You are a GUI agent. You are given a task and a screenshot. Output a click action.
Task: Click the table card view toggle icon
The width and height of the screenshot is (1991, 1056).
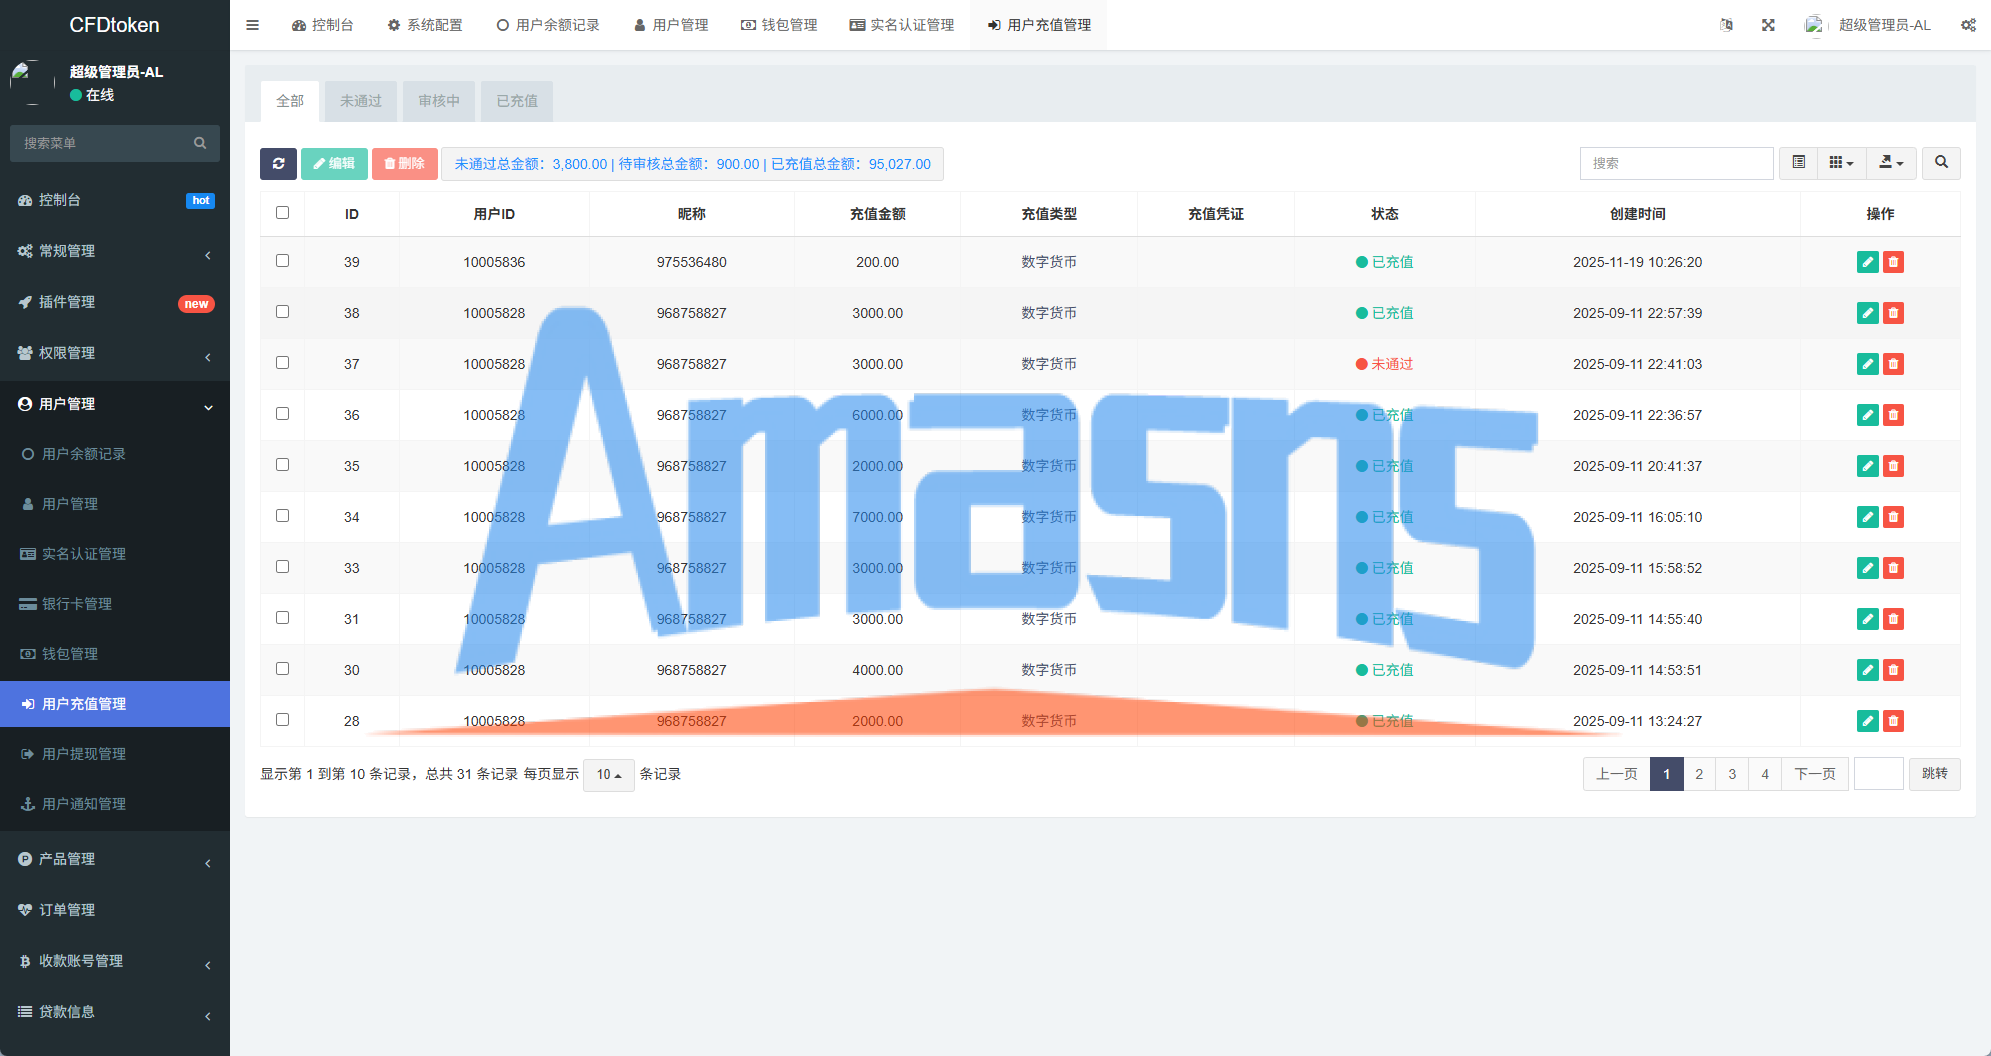[1798, 163]
